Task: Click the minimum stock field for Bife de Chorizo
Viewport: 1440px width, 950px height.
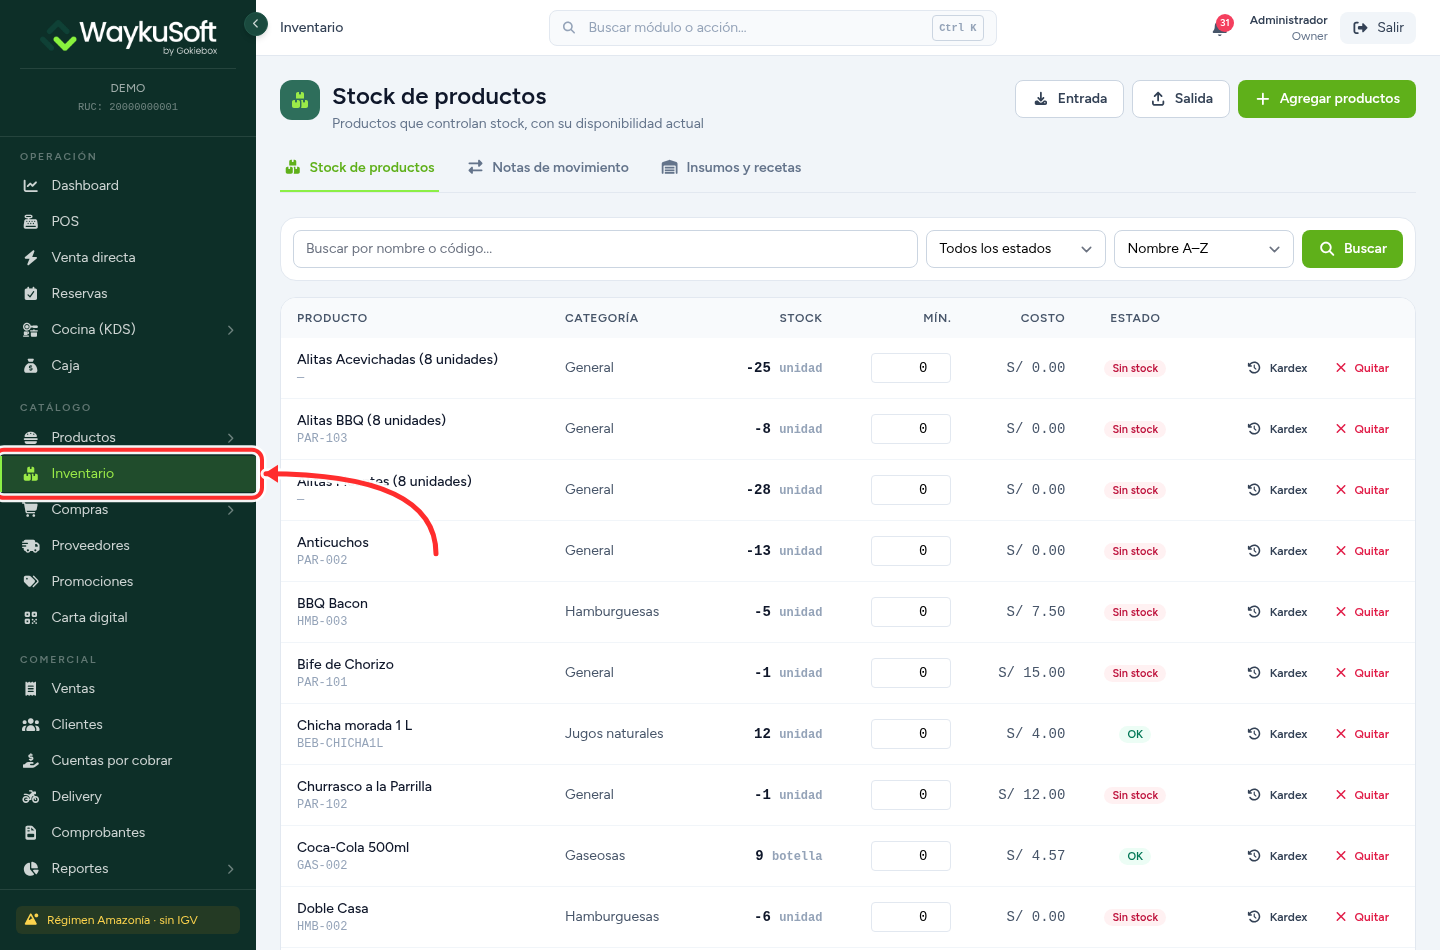Action: [x=911, y=673]
